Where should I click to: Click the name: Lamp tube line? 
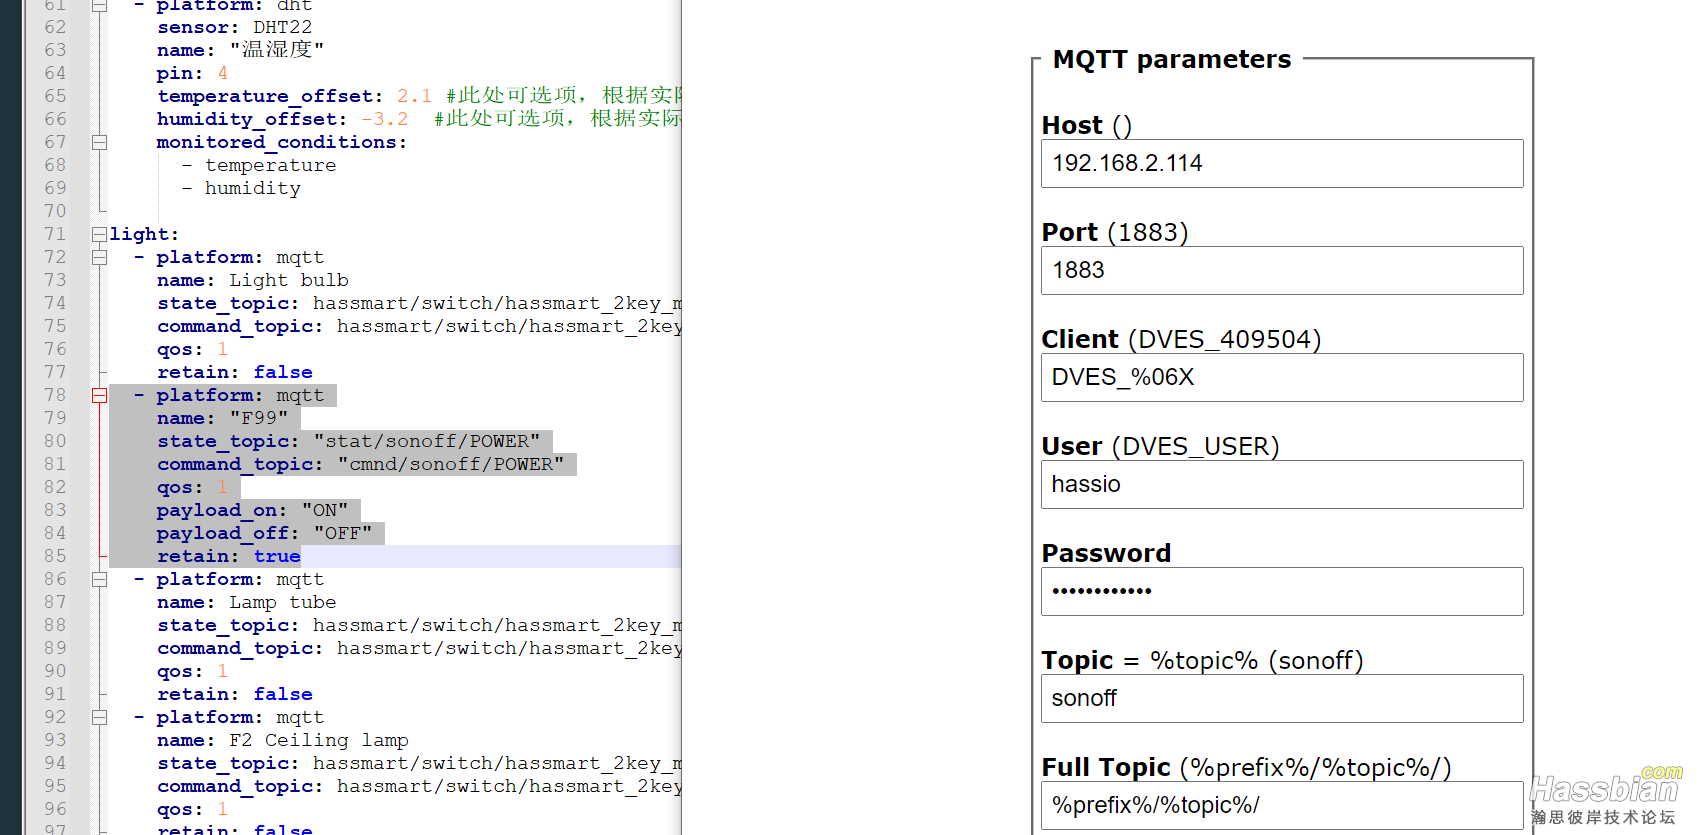[246, 602]
